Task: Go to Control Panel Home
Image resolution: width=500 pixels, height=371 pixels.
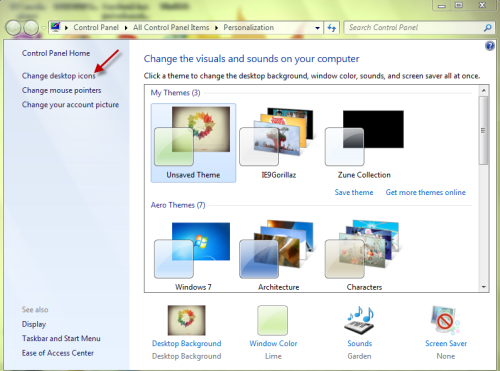Action: (x=56, y=53)
